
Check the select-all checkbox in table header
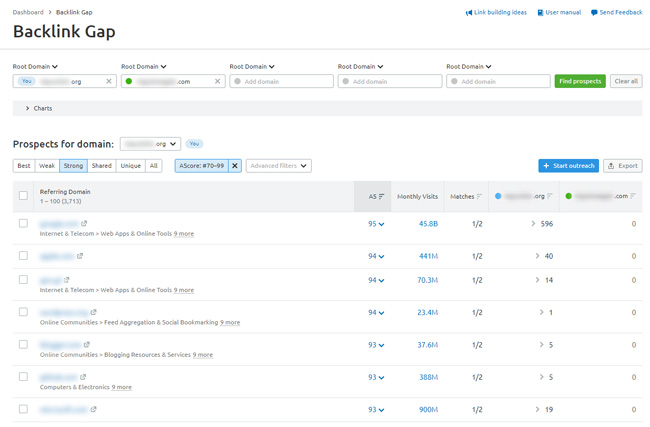point(23,196)
